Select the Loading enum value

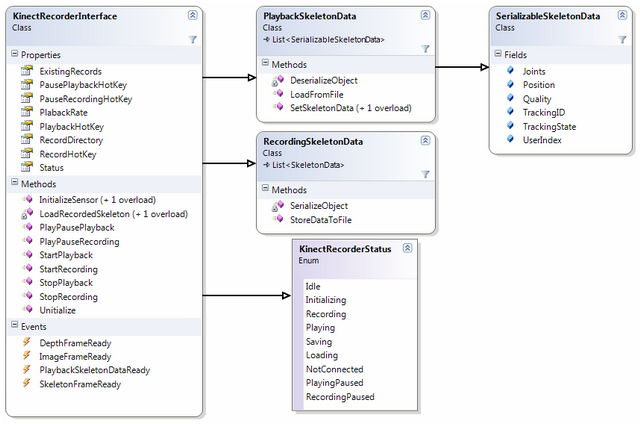coord(322,355)
